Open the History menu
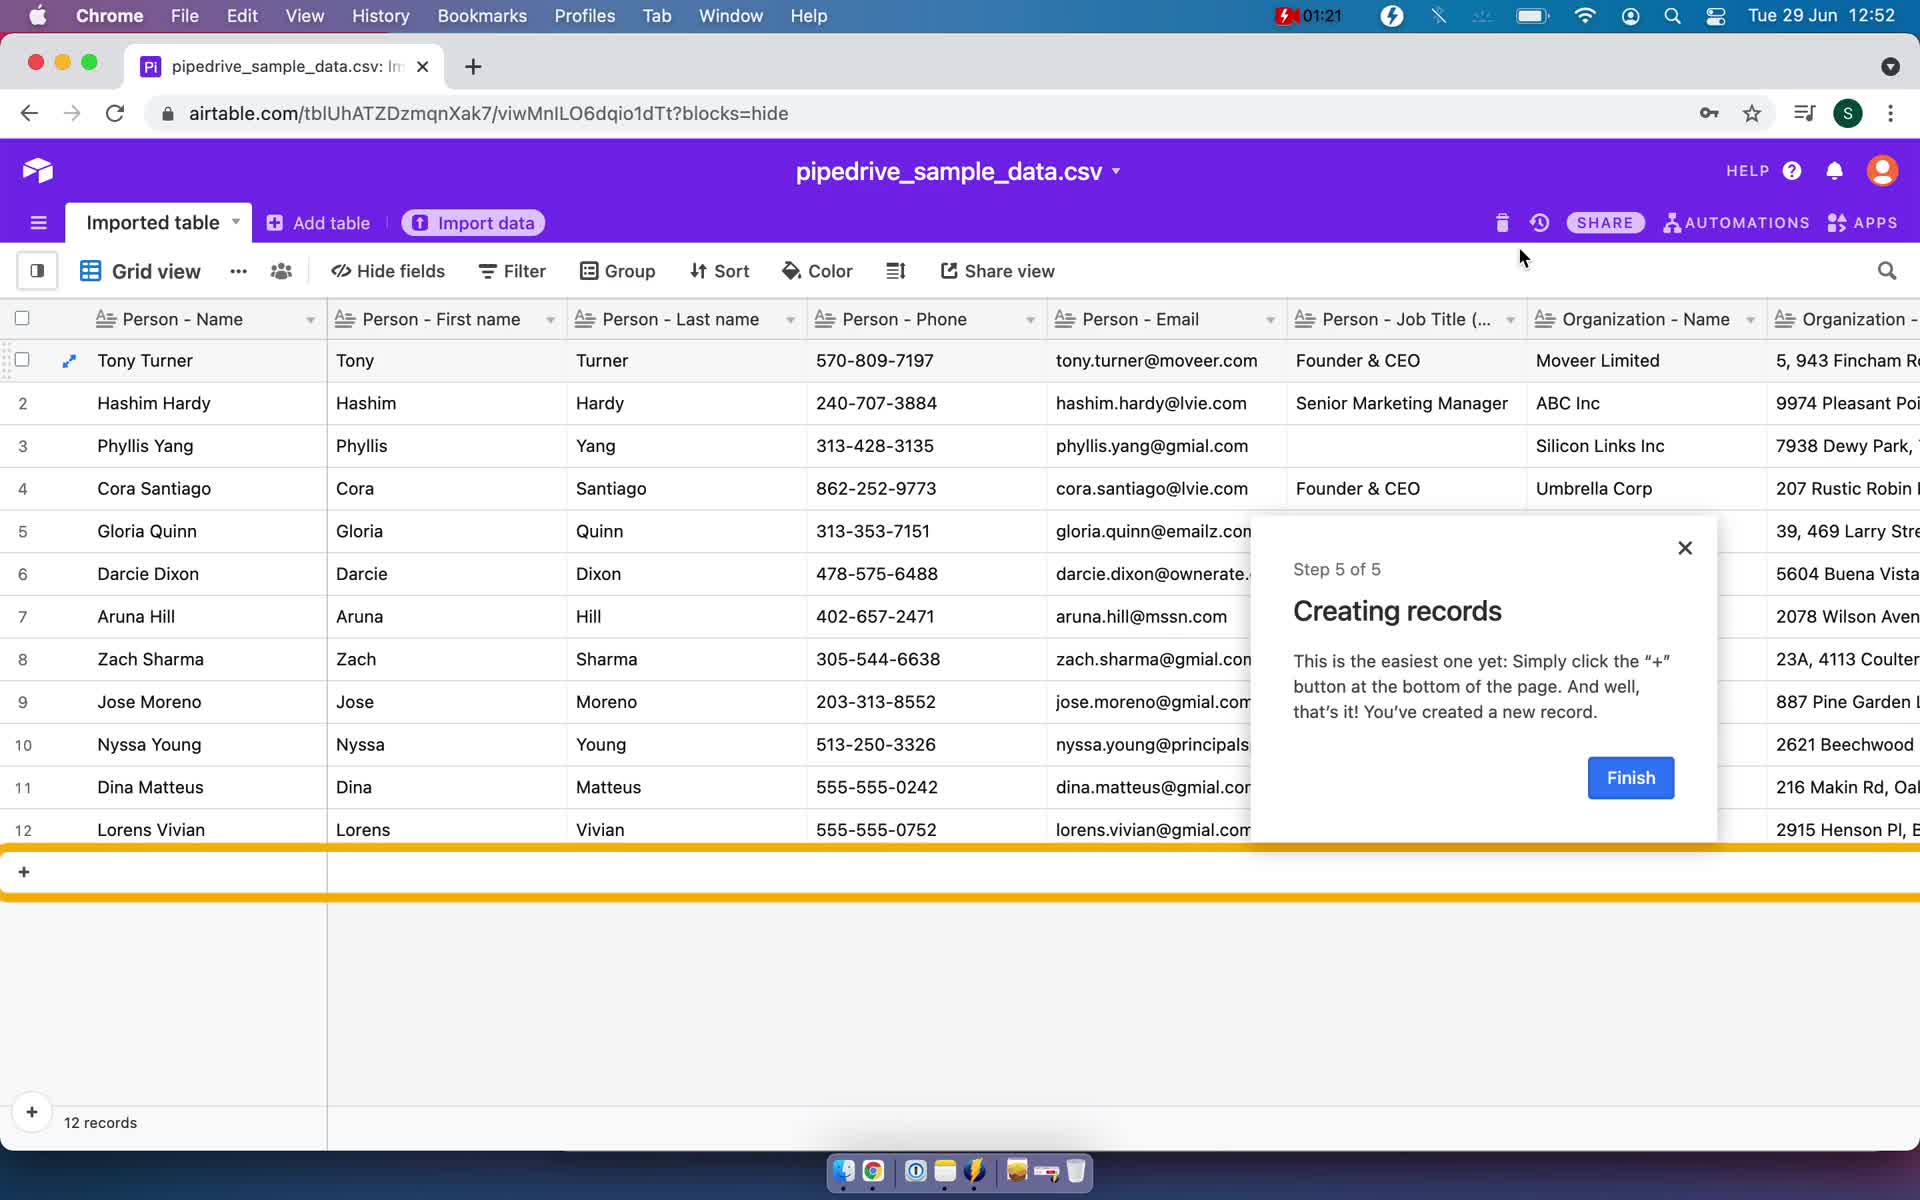 [x=380, y=15]
